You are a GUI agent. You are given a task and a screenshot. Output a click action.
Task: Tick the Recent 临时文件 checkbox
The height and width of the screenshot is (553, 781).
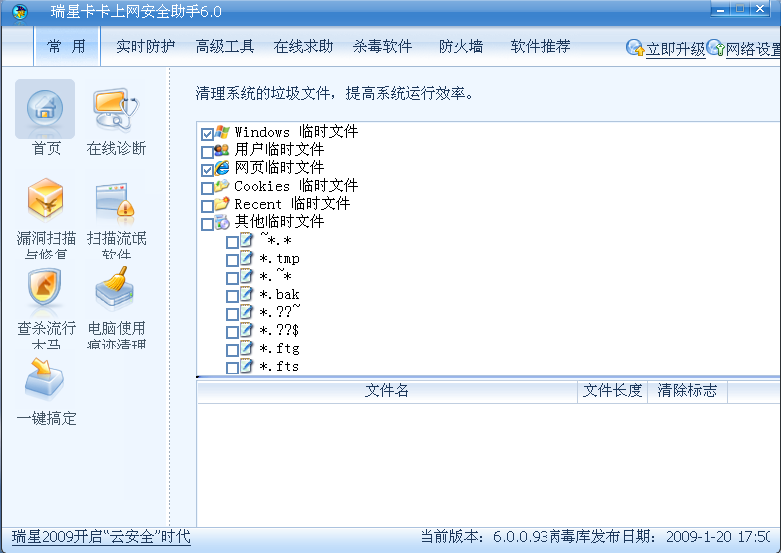[207, 206]
